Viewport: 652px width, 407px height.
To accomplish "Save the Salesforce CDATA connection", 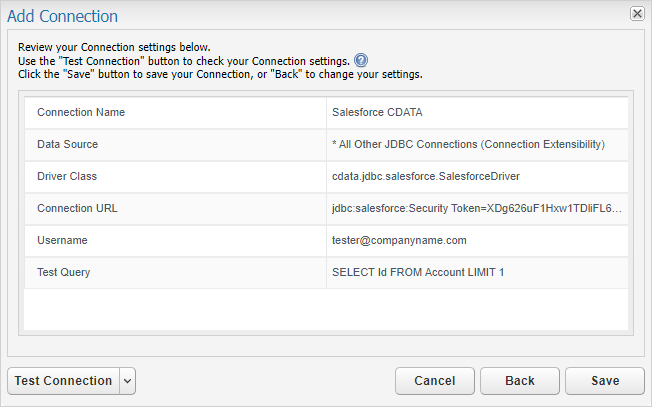I will (x=605, y=381).
